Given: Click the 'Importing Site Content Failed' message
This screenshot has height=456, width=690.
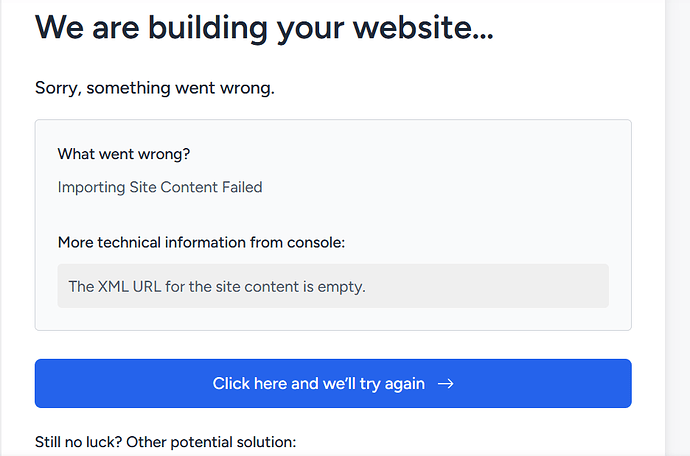Looking at the screenshot, I should tap(160, 187).
